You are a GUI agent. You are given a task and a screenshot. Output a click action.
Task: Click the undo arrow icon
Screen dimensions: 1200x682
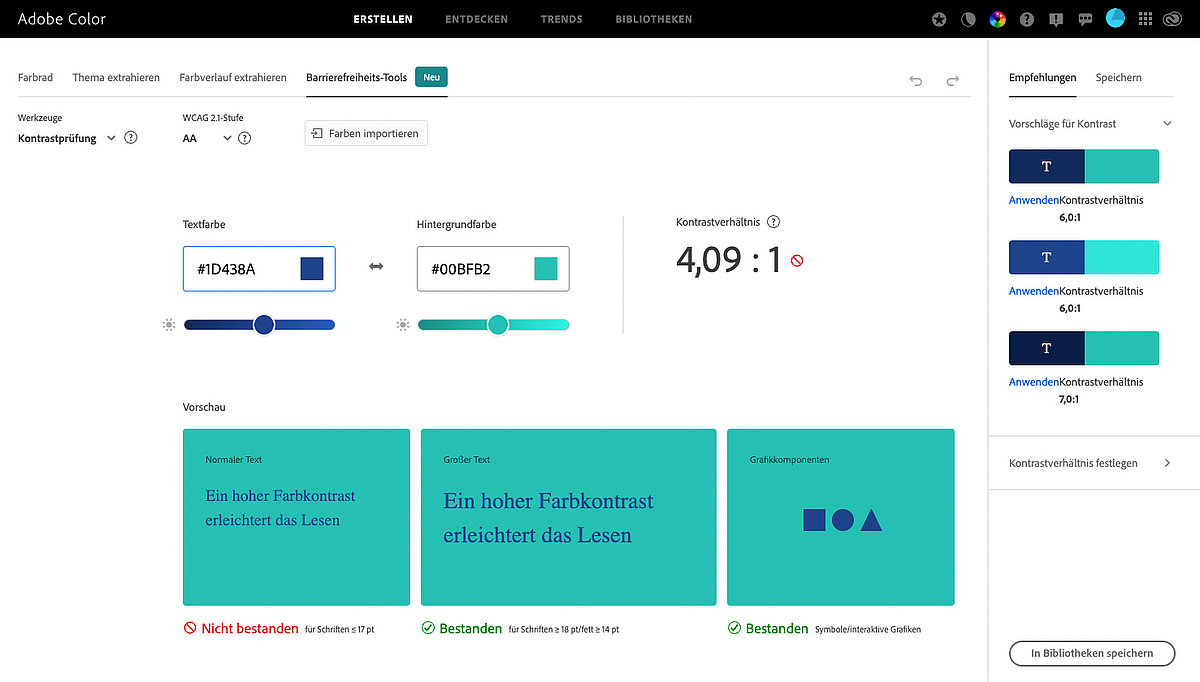pos(915,81)
